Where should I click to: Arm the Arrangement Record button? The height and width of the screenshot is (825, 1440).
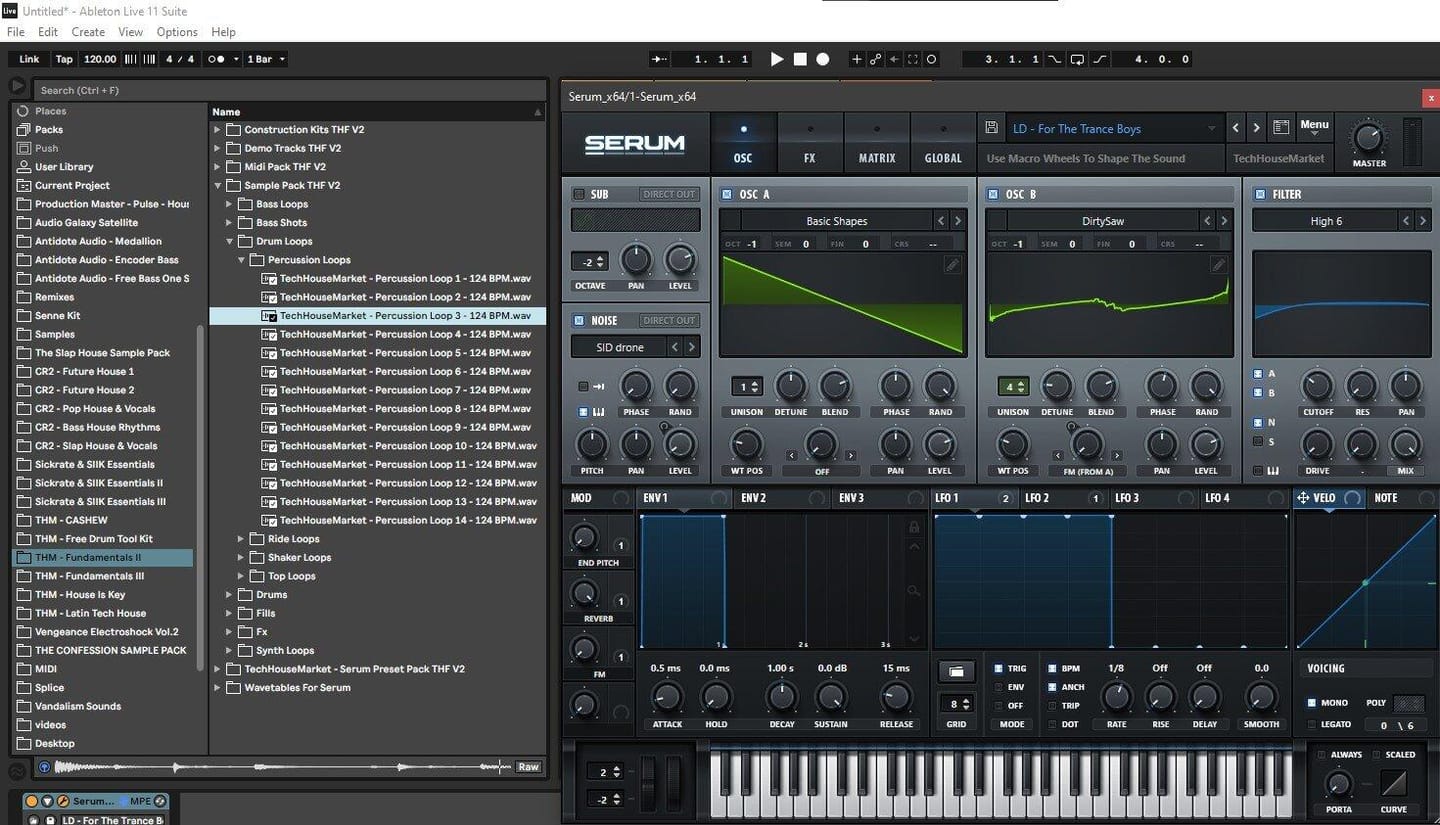(822, 59)
